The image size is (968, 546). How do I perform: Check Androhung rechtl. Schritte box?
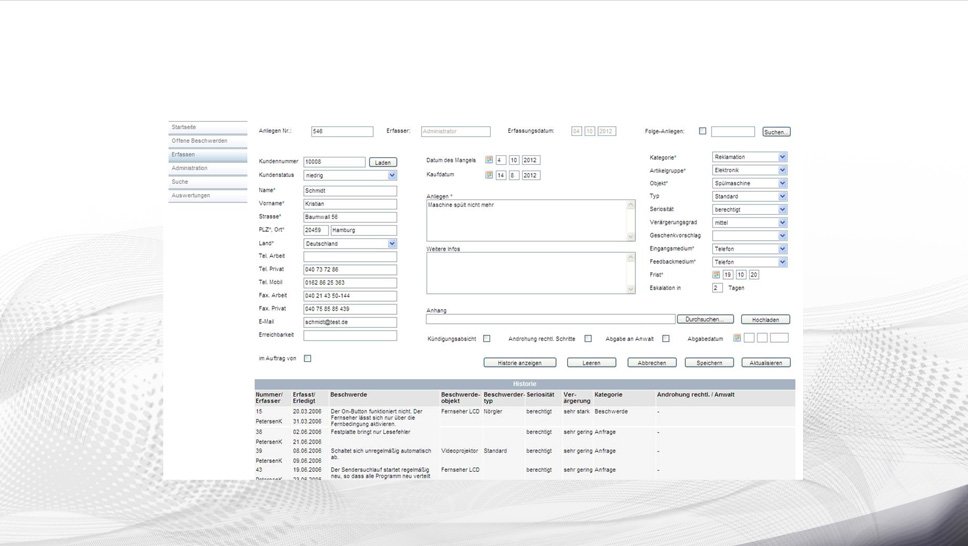pos(588,338)
